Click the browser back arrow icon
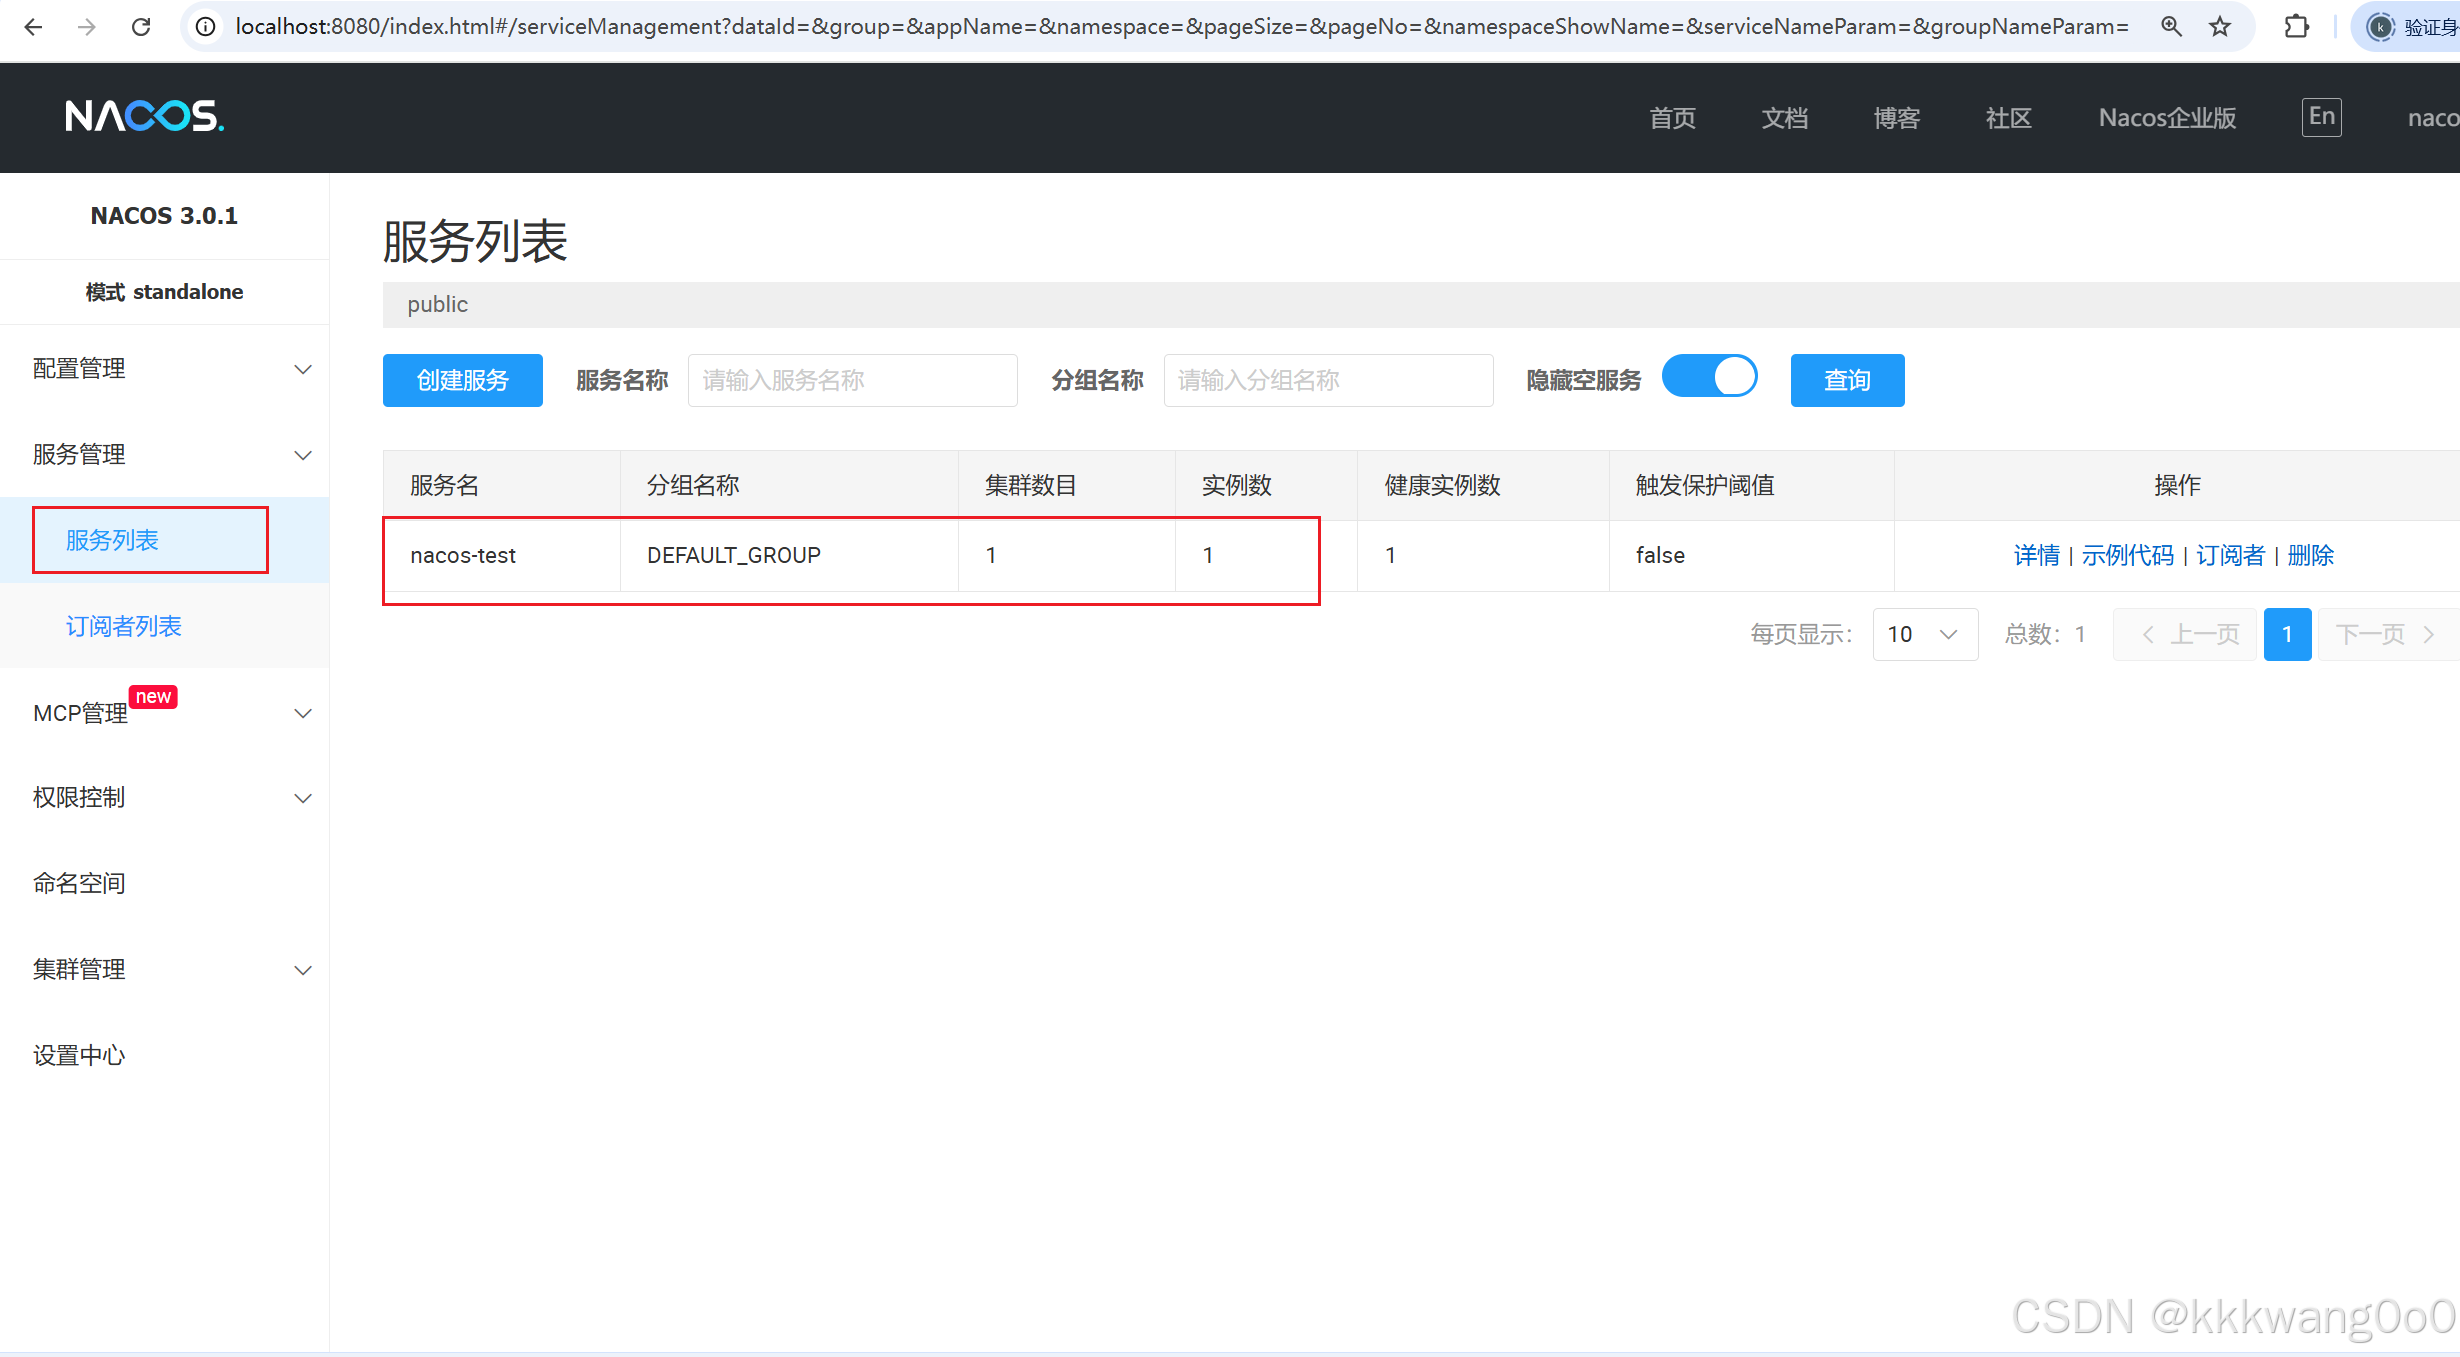Viewport: 2460px width, 1357px height. 33,27
